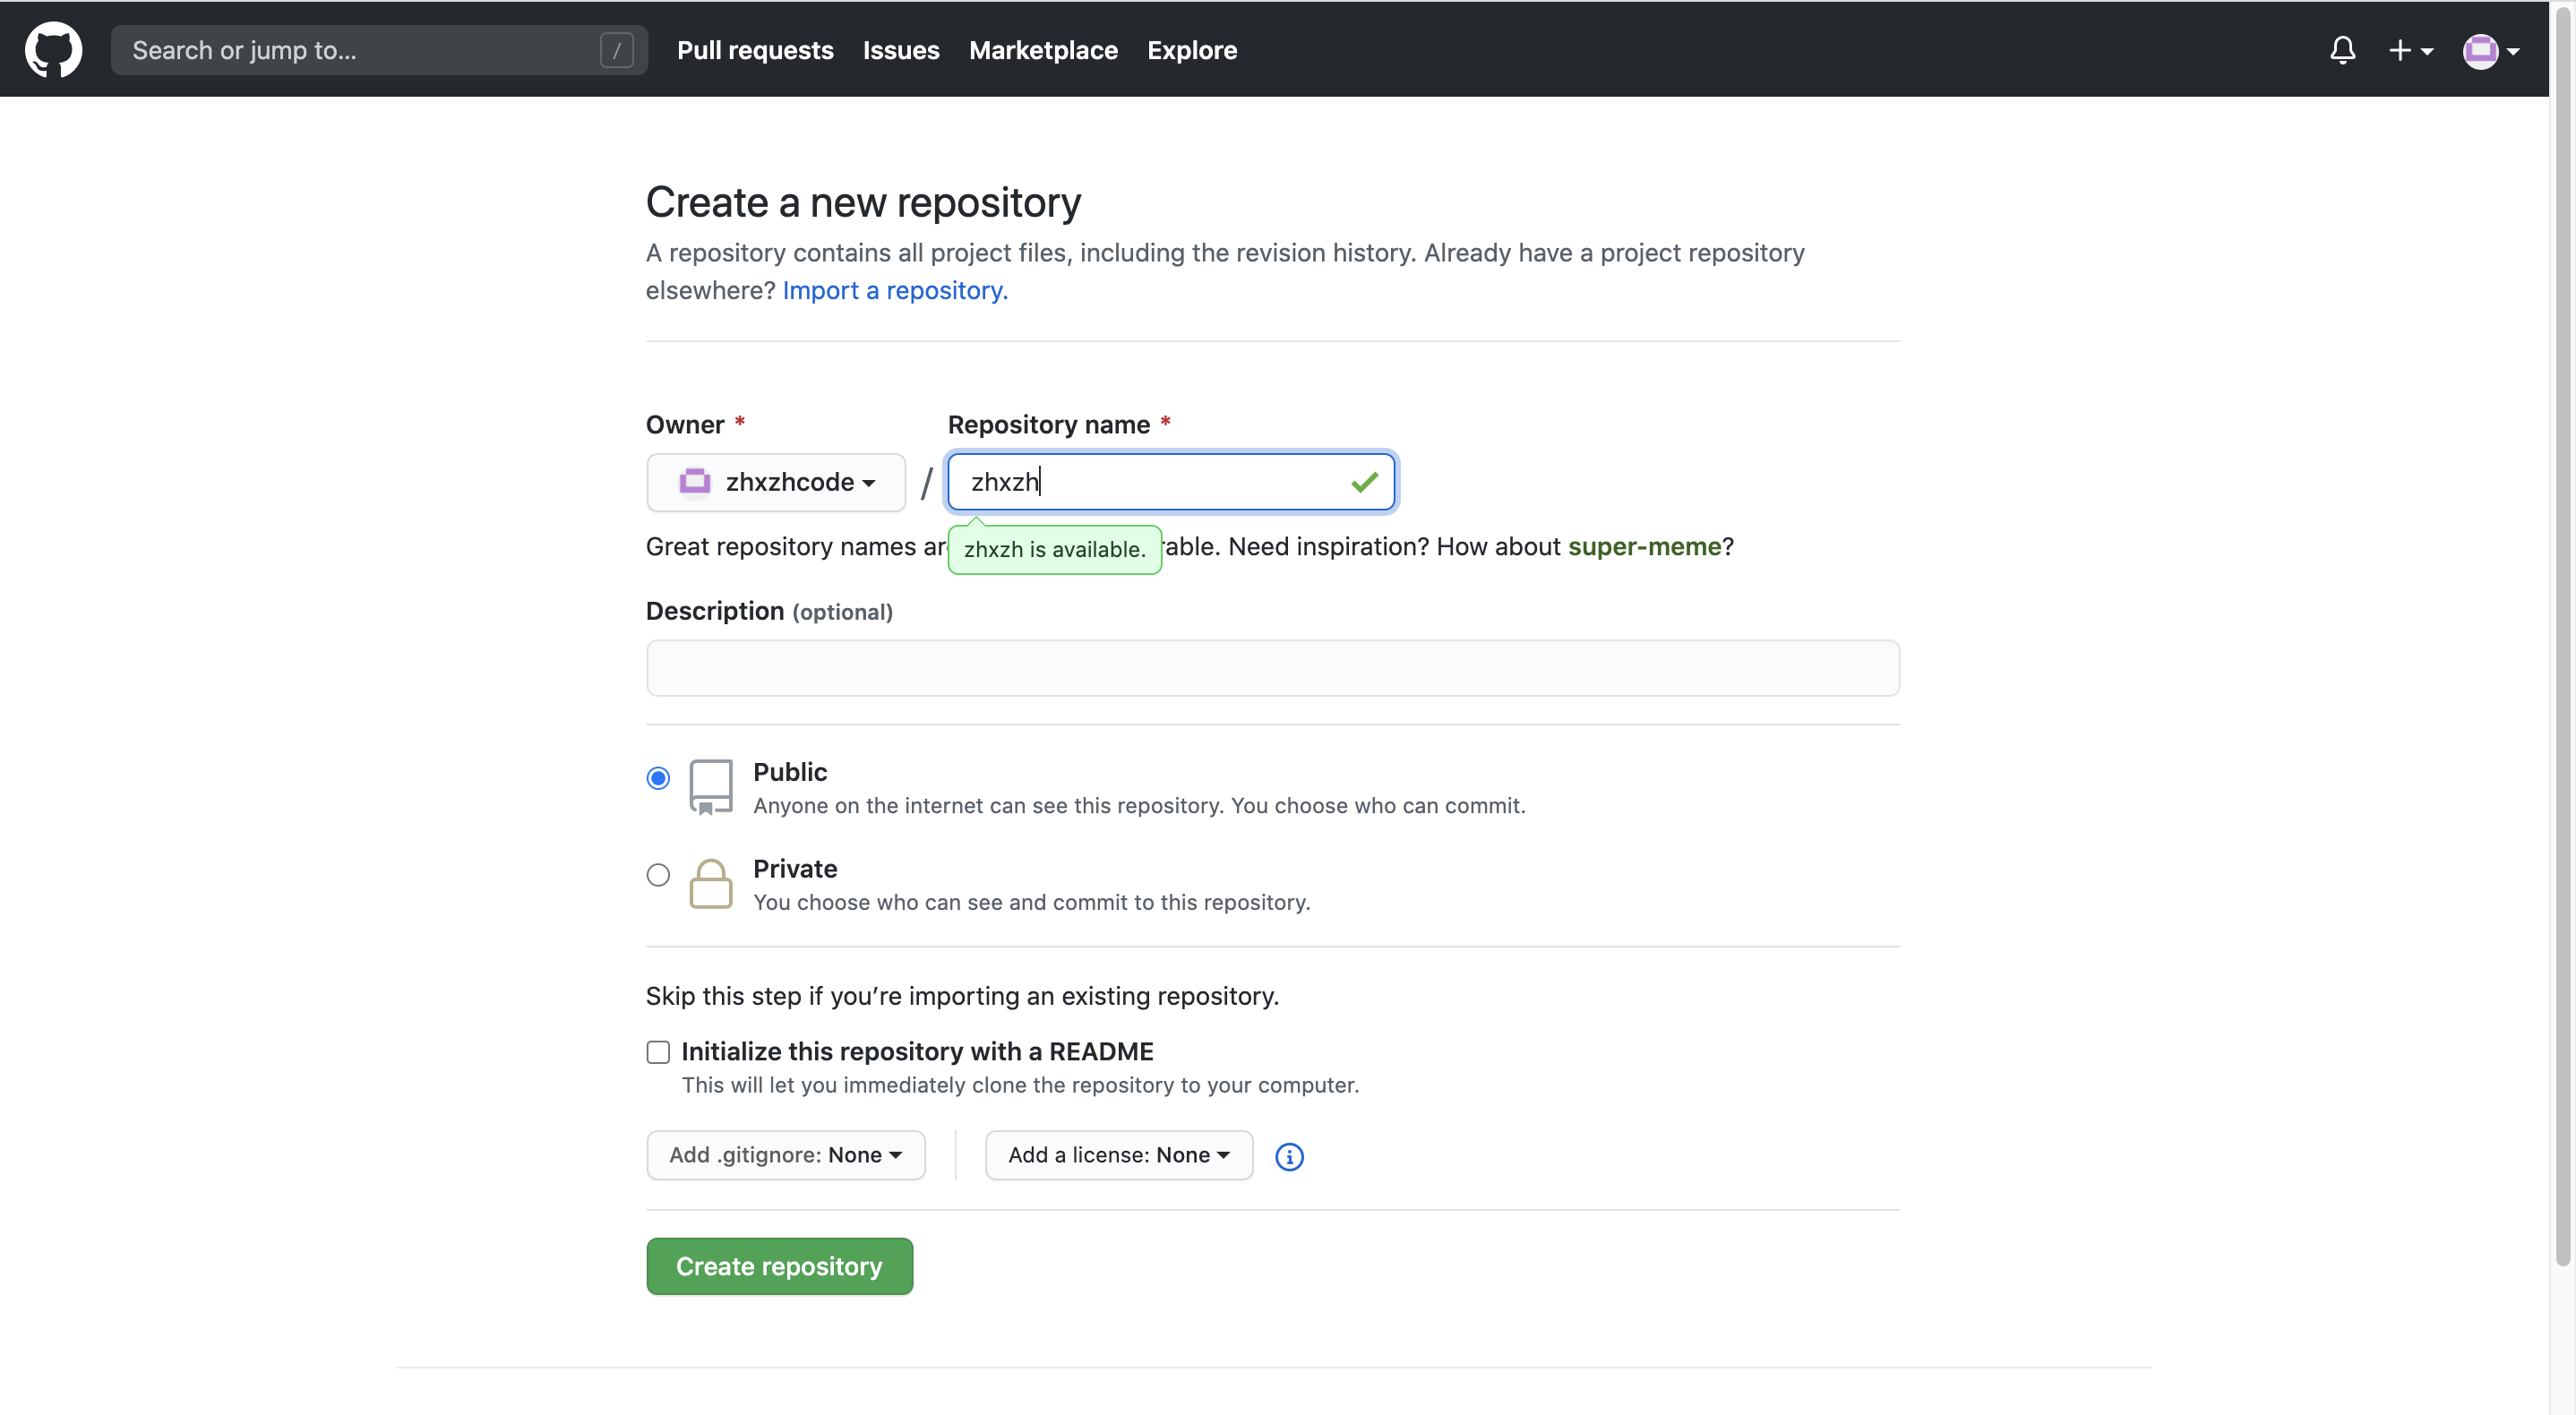2576x1415 pixels.
Task: Click the Public repository book icon
Action: click(710, 787)
